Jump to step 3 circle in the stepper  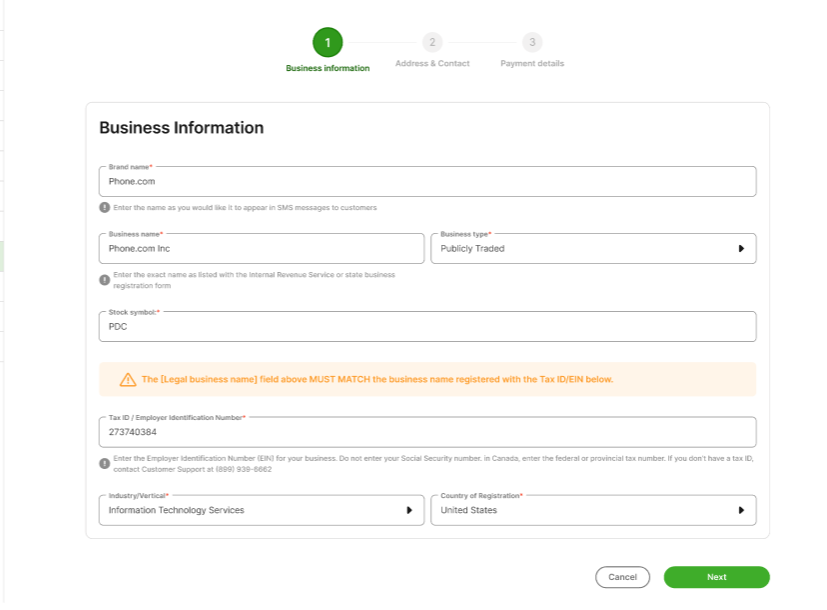coord(532,42)
